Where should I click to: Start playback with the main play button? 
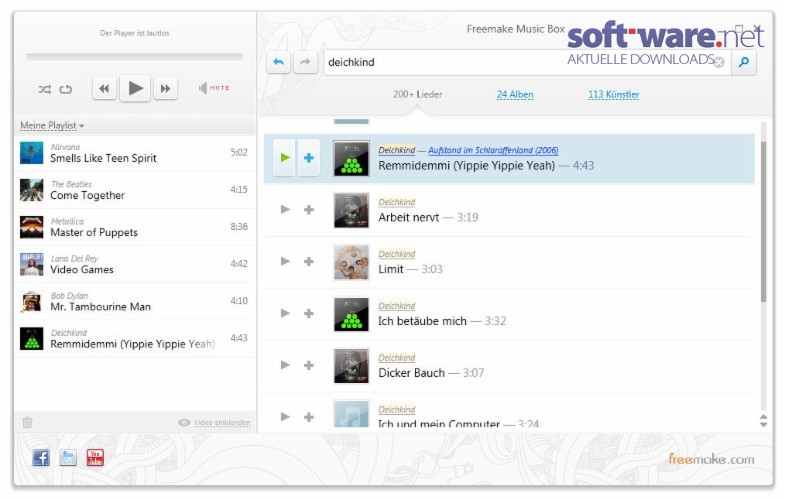click(x=135, y=88)
